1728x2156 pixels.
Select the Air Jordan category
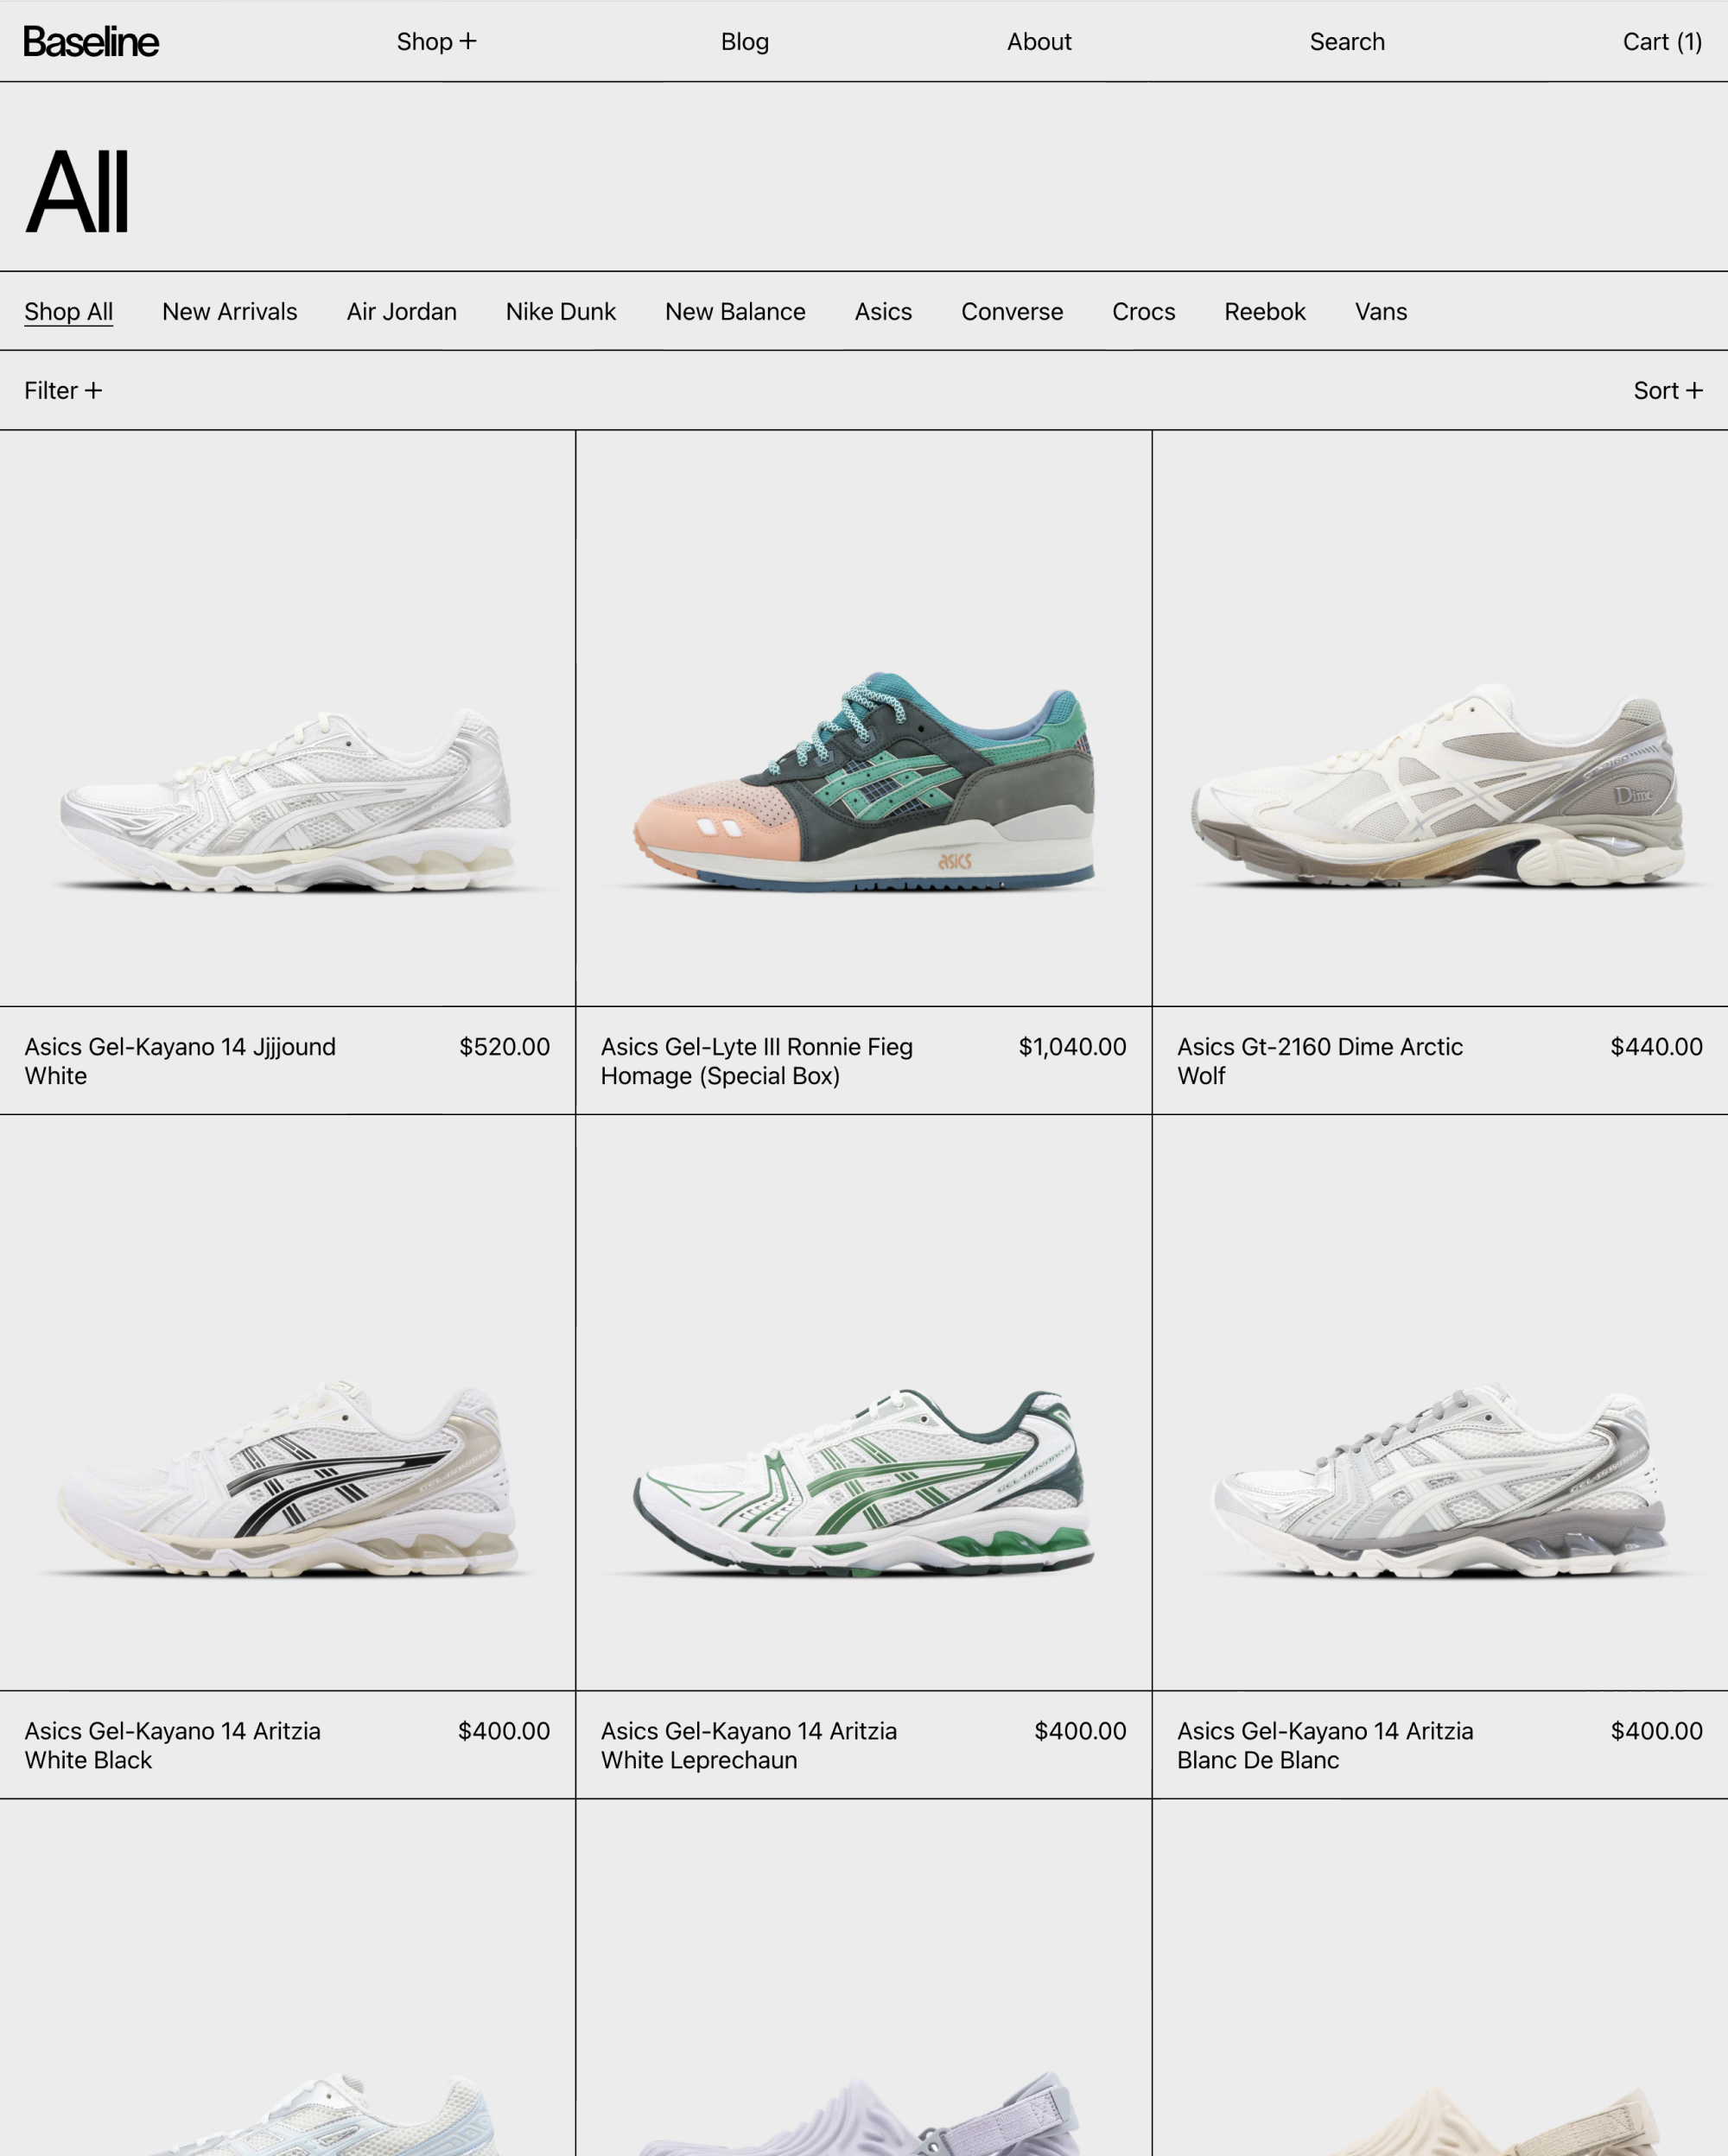coord(401,311)
